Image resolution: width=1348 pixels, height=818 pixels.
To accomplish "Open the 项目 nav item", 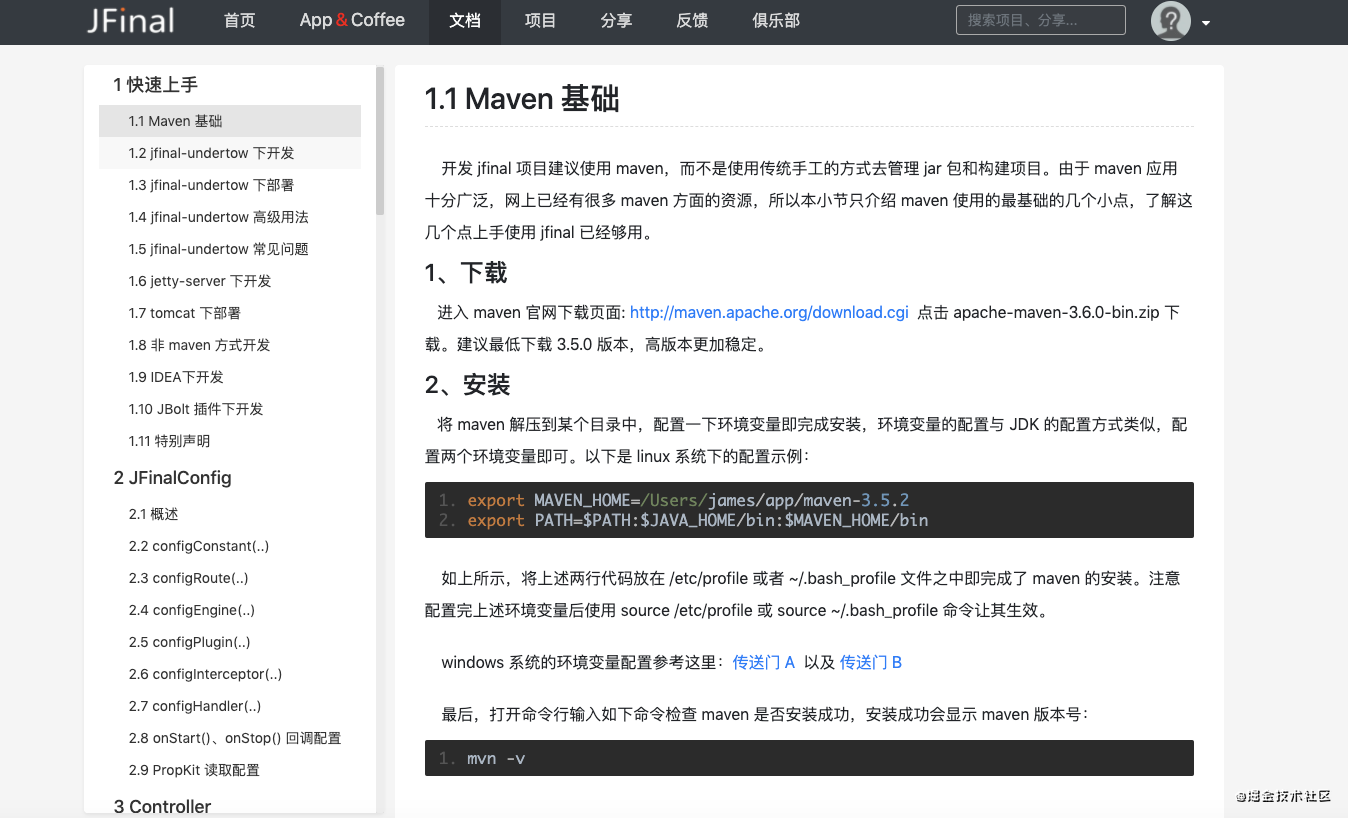I will point(541,21).
